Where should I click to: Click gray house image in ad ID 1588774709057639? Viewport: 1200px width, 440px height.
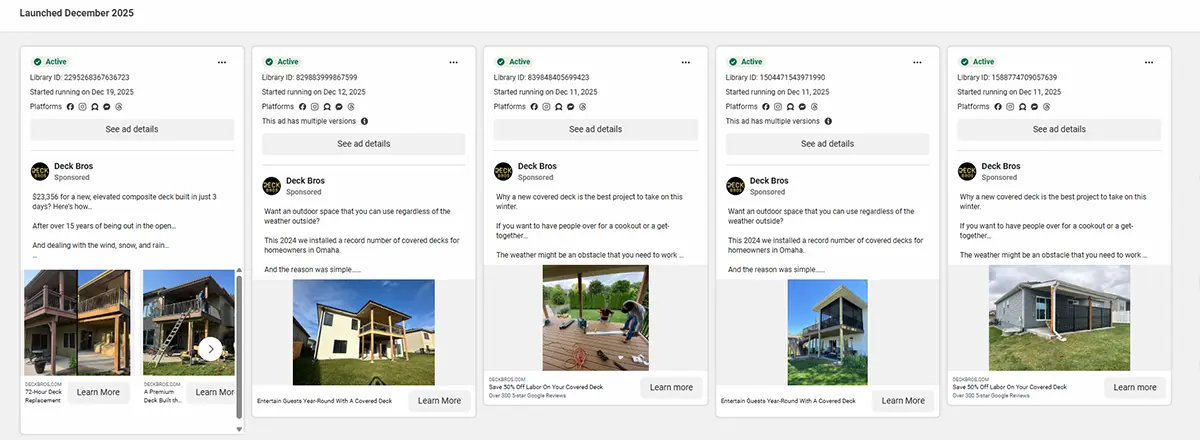click(x=1059, y=318)
